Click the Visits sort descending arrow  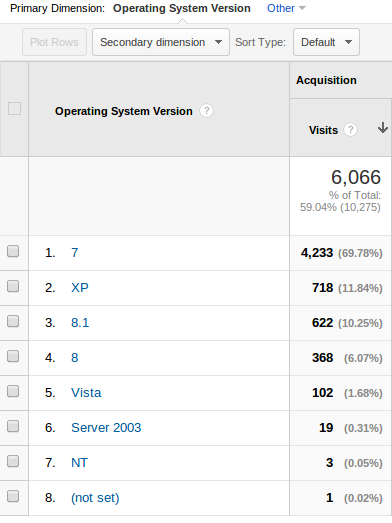(383, 128)
